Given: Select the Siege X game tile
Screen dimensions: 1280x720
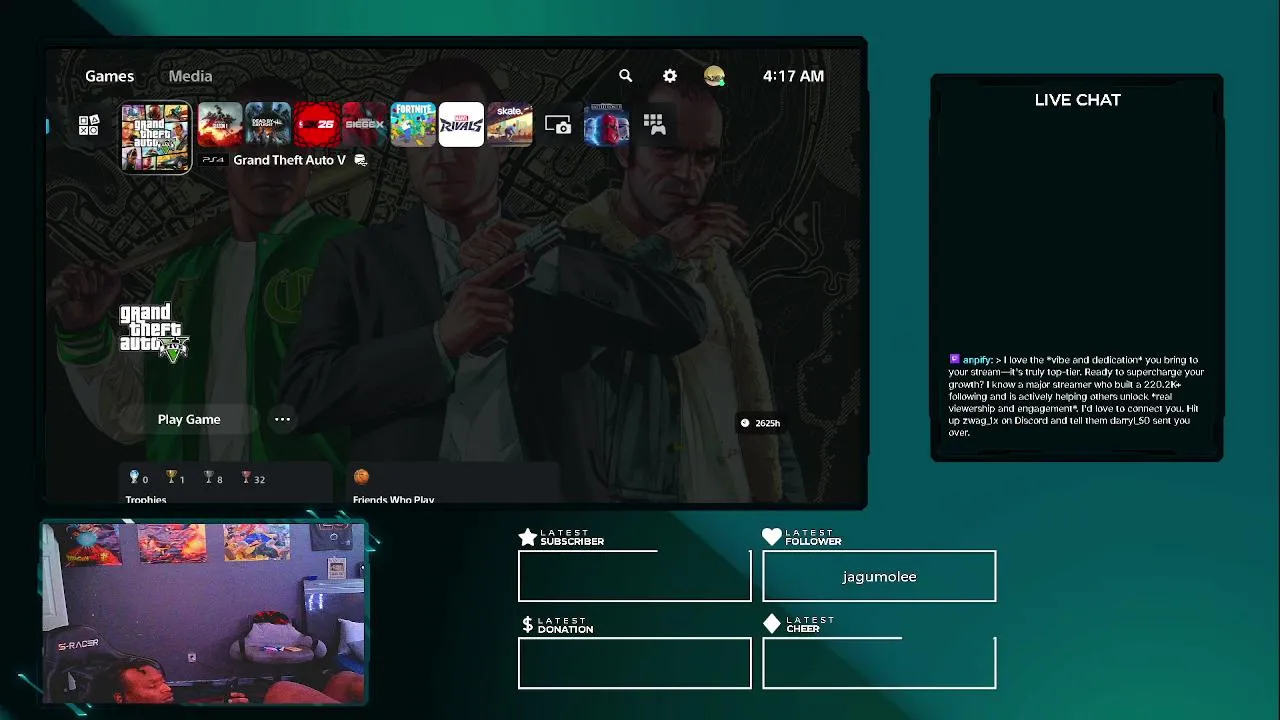Looking at the screenshot, I should tap(364, 125).
